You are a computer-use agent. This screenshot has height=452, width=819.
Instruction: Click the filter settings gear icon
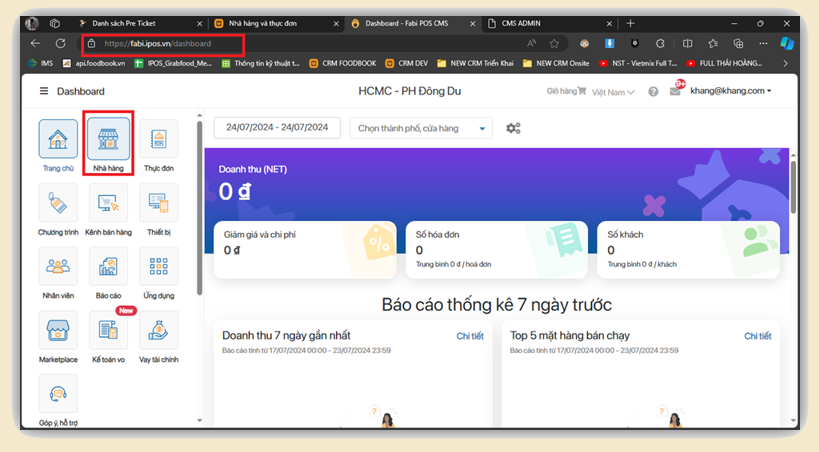[513, 128]
